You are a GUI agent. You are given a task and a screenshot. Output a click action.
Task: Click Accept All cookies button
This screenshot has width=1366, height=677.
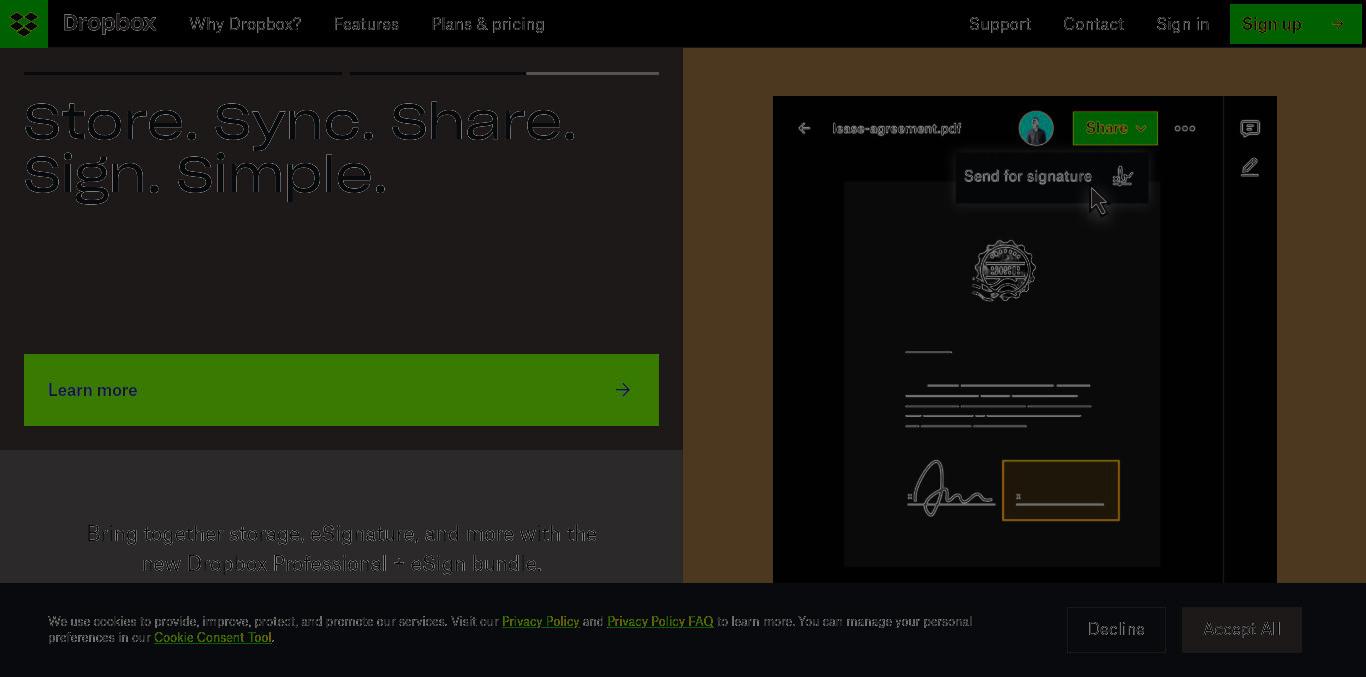coord(1242,629)
